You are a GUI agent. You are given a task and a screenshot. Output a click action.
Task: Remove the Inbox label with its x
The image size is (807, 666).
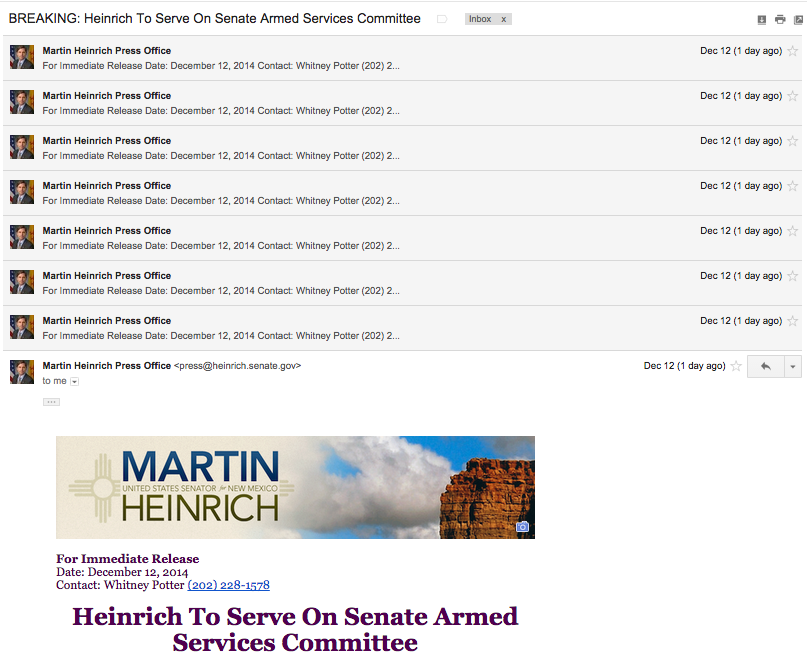504,19
